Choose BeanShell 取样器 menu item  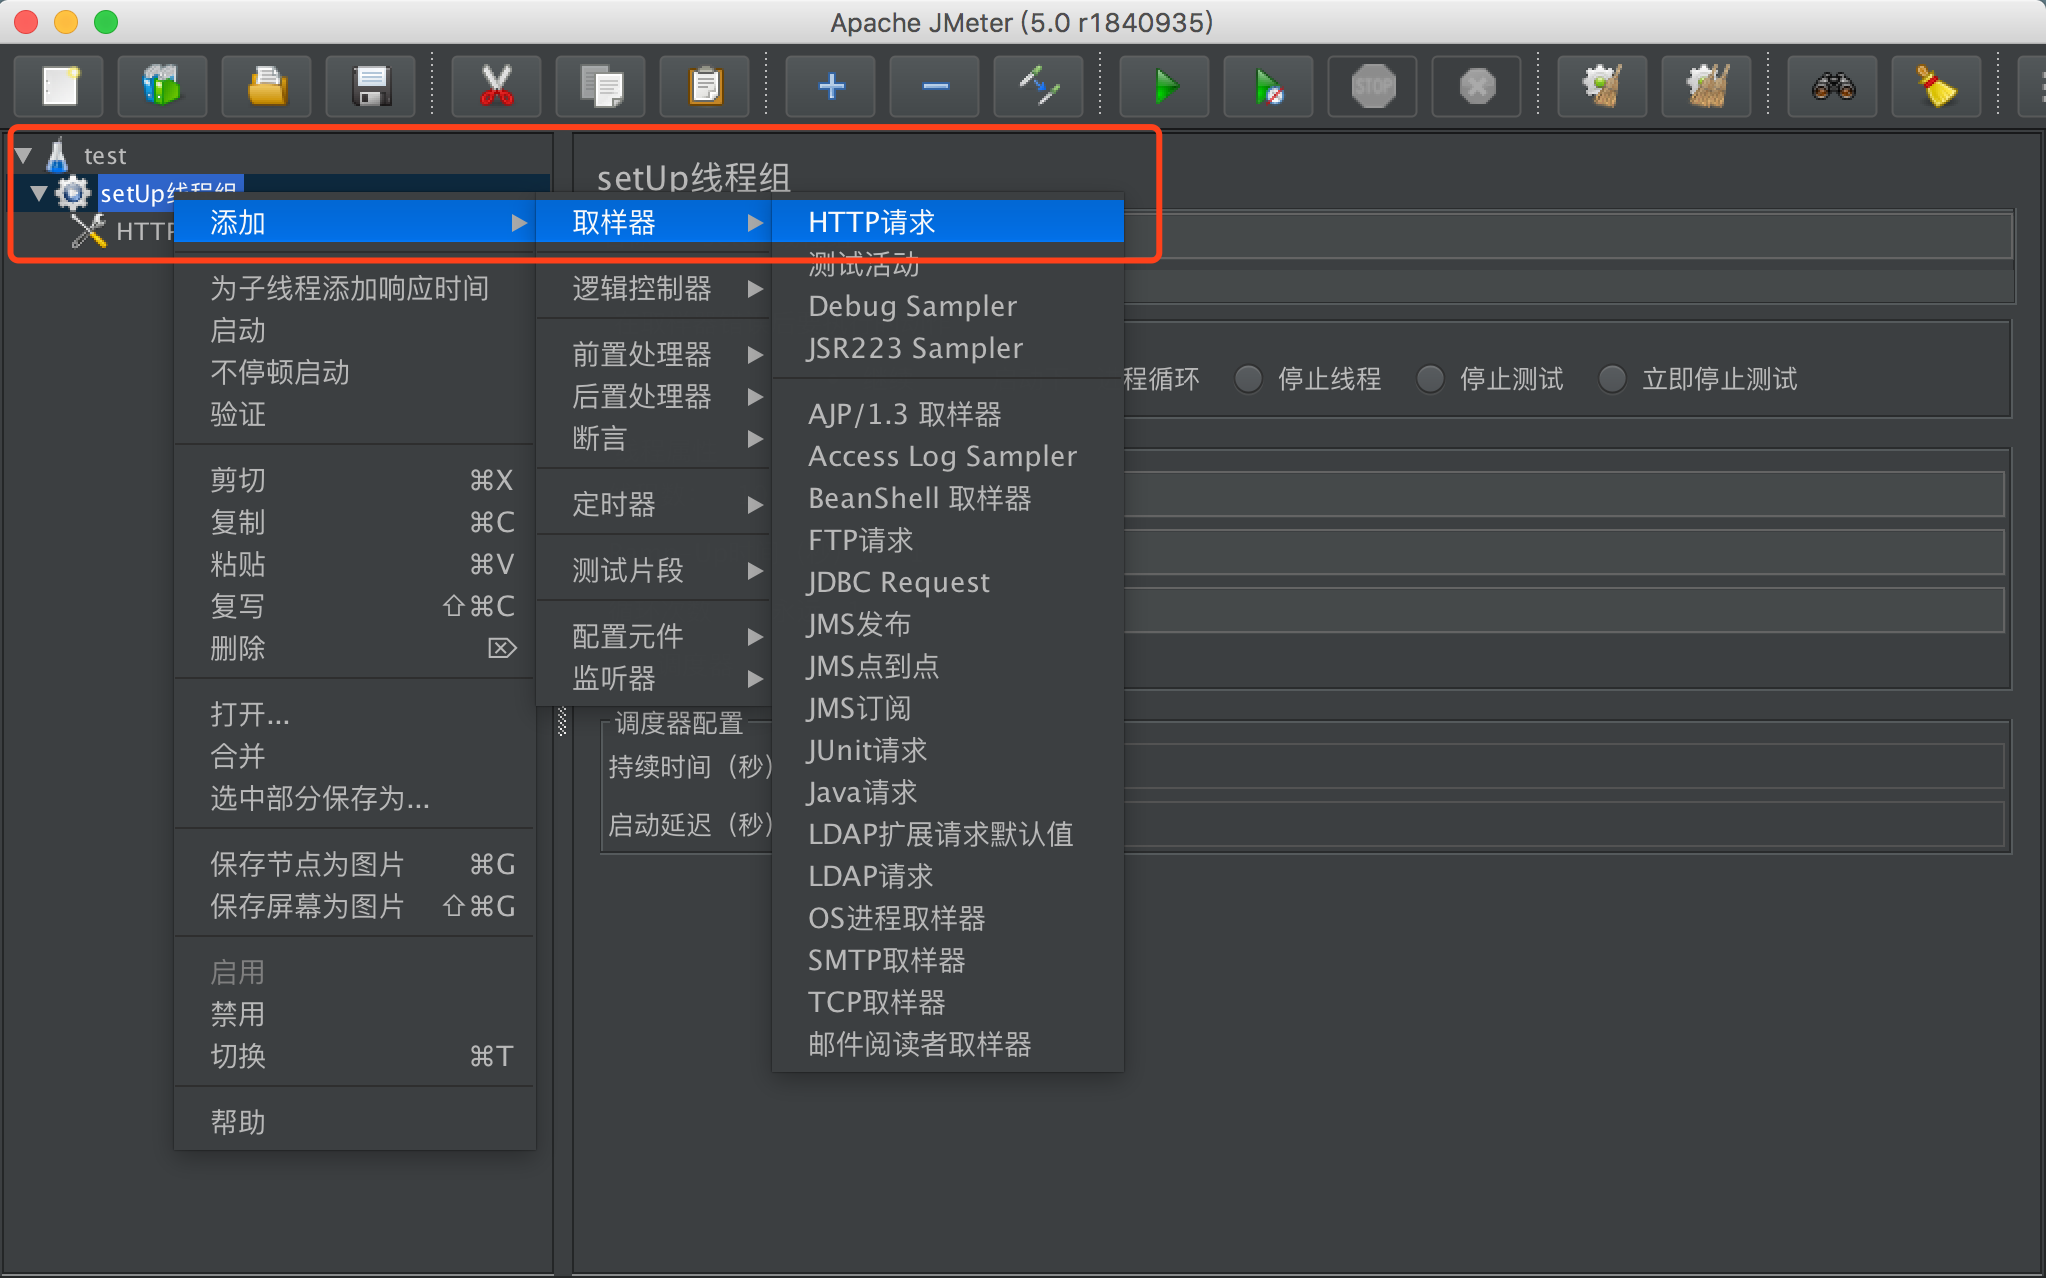pos(948,498)
